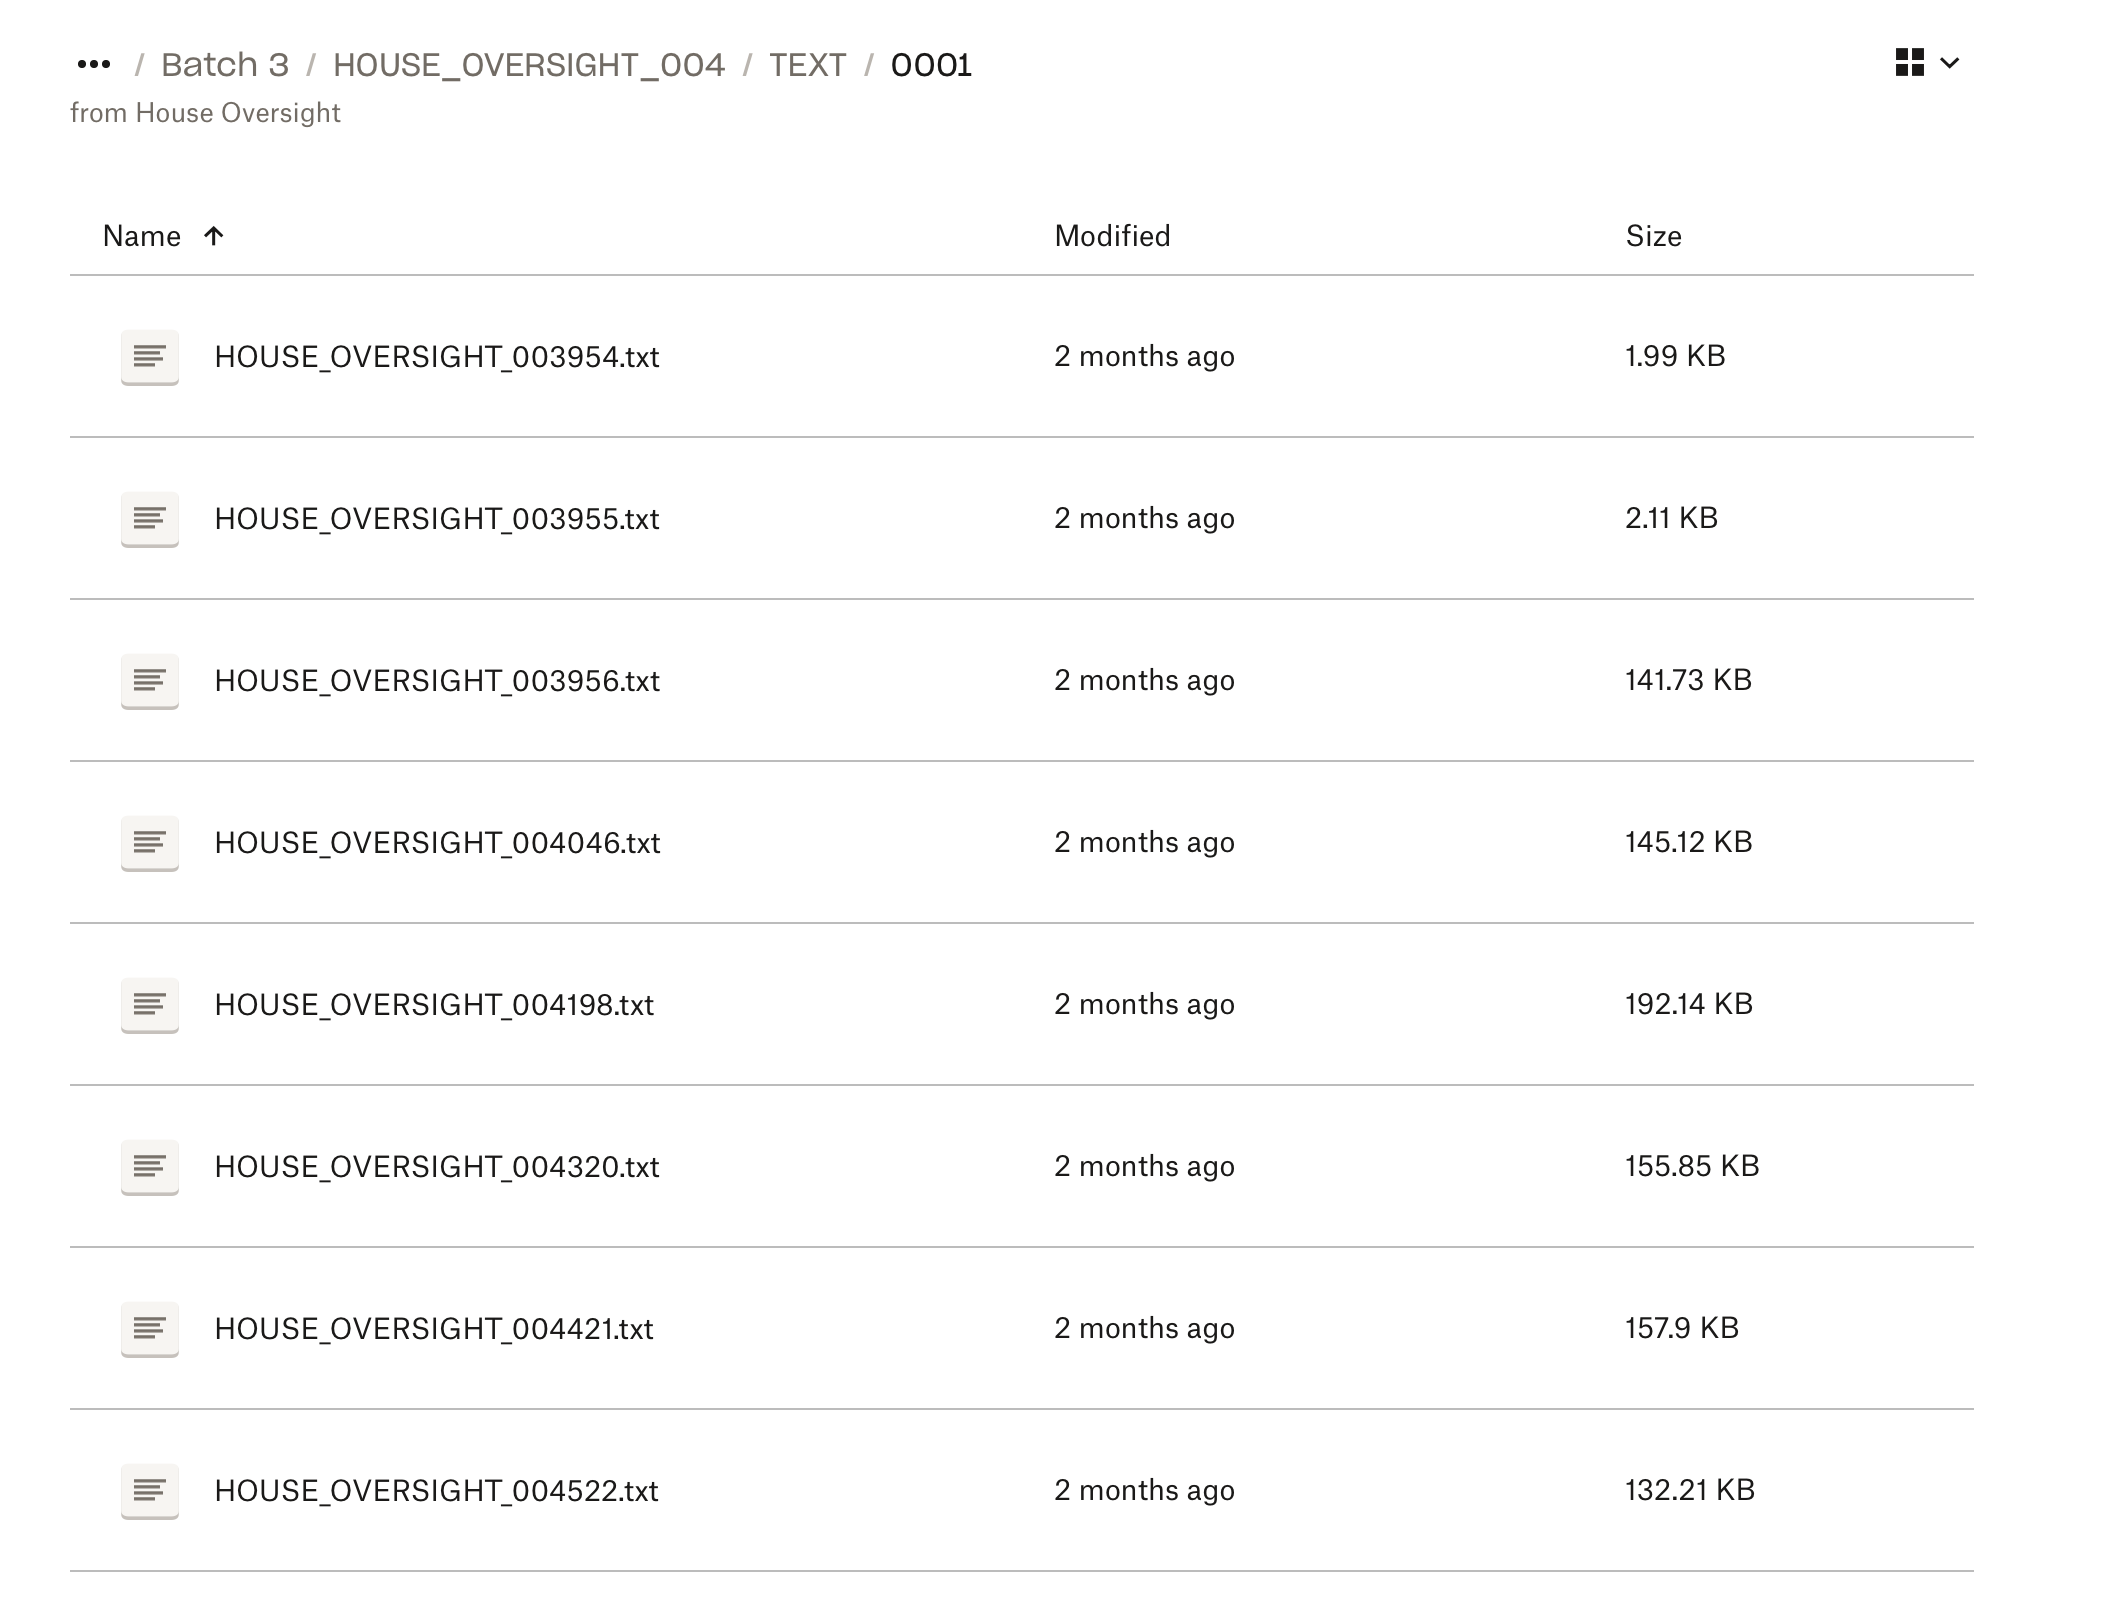Click the 155.85 KB size value
This screenshot has height=1620, width=2128.
tap(1692, 1166)
